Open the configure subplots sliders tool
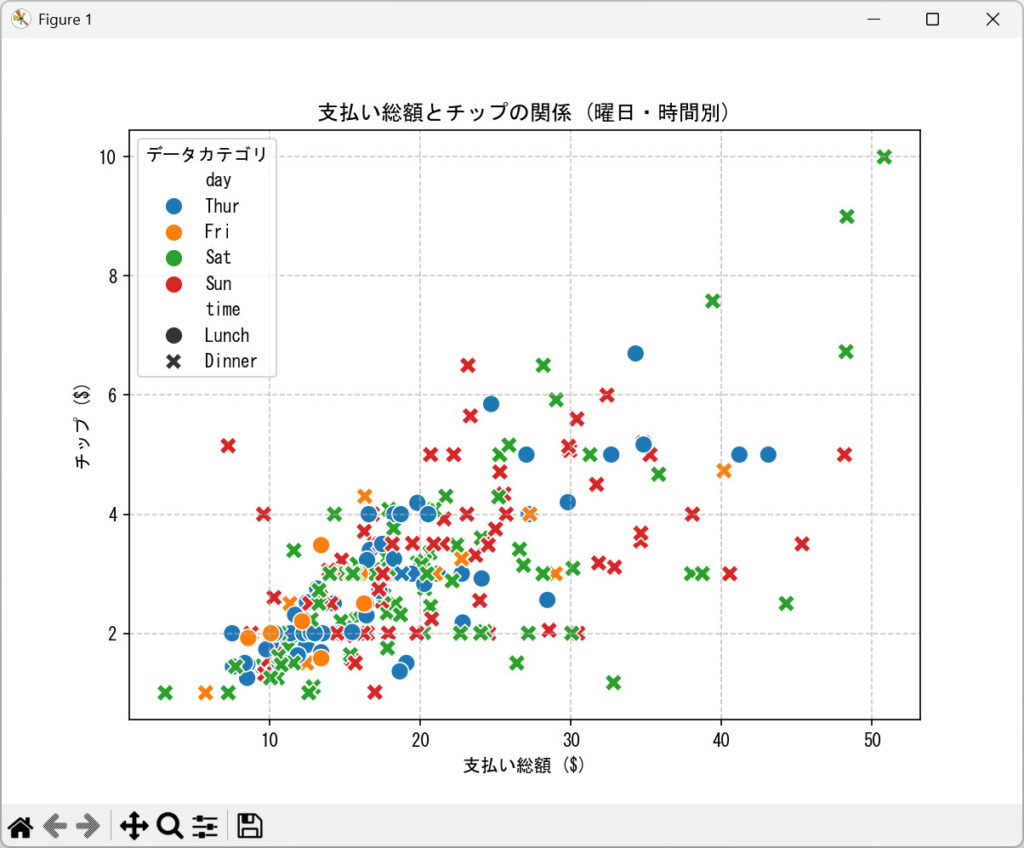Screen dimensions: 1024x848 tap(205, 826)
